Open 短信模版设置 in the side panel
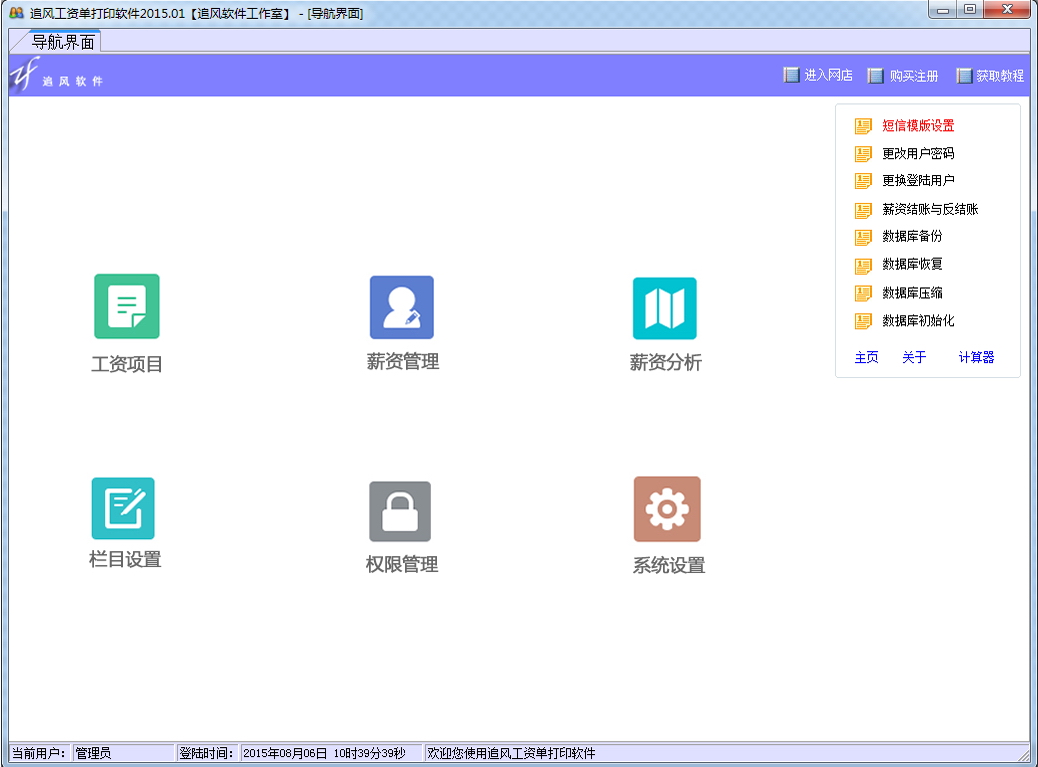 click(917, 126)
